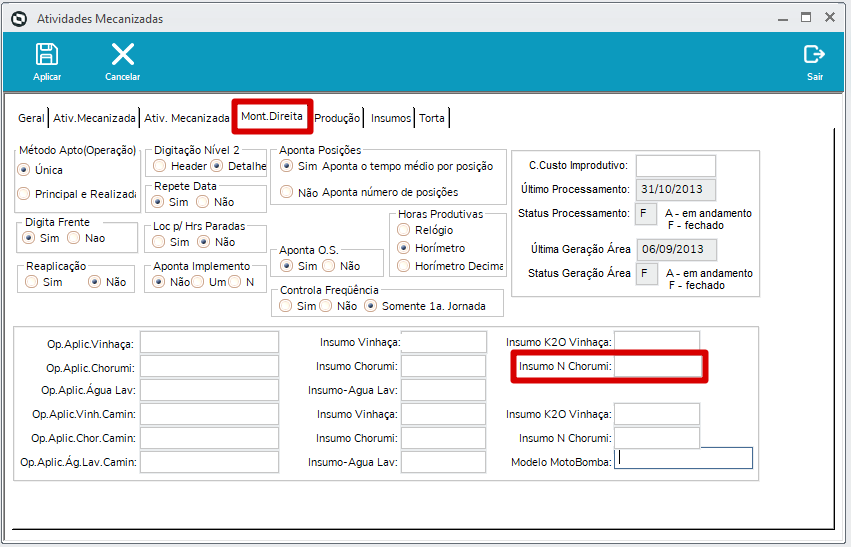851x547 pixels.
Task: Click the first Insumo-Agua Lav field
Action: click(444, 390)
